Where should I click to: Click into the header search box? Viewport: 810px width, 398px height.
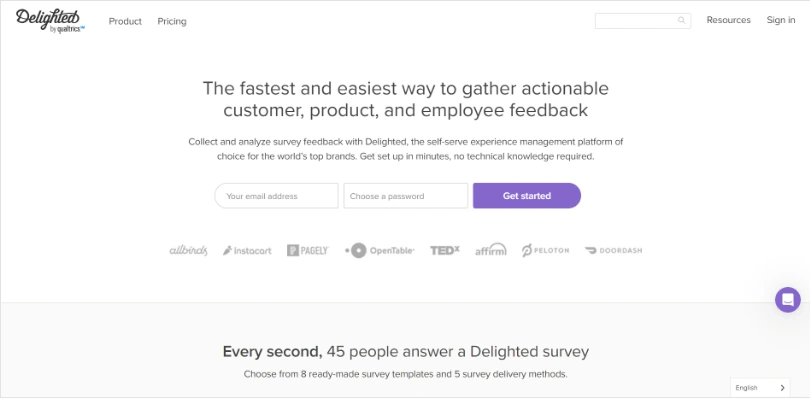643,21
